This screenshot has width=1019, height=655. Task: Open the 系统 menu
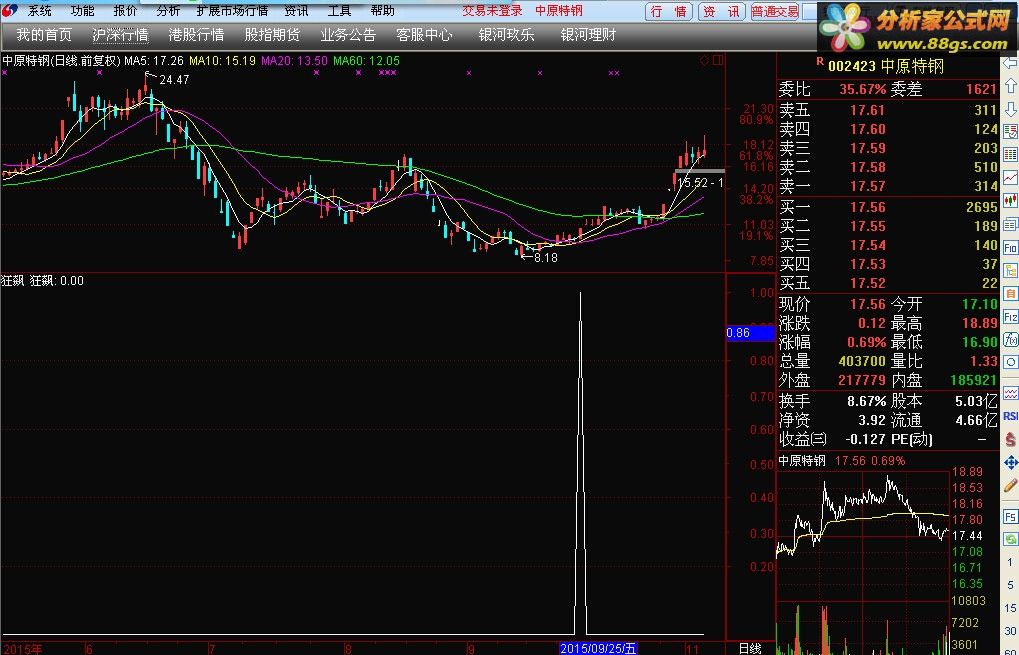coord(40,11)
